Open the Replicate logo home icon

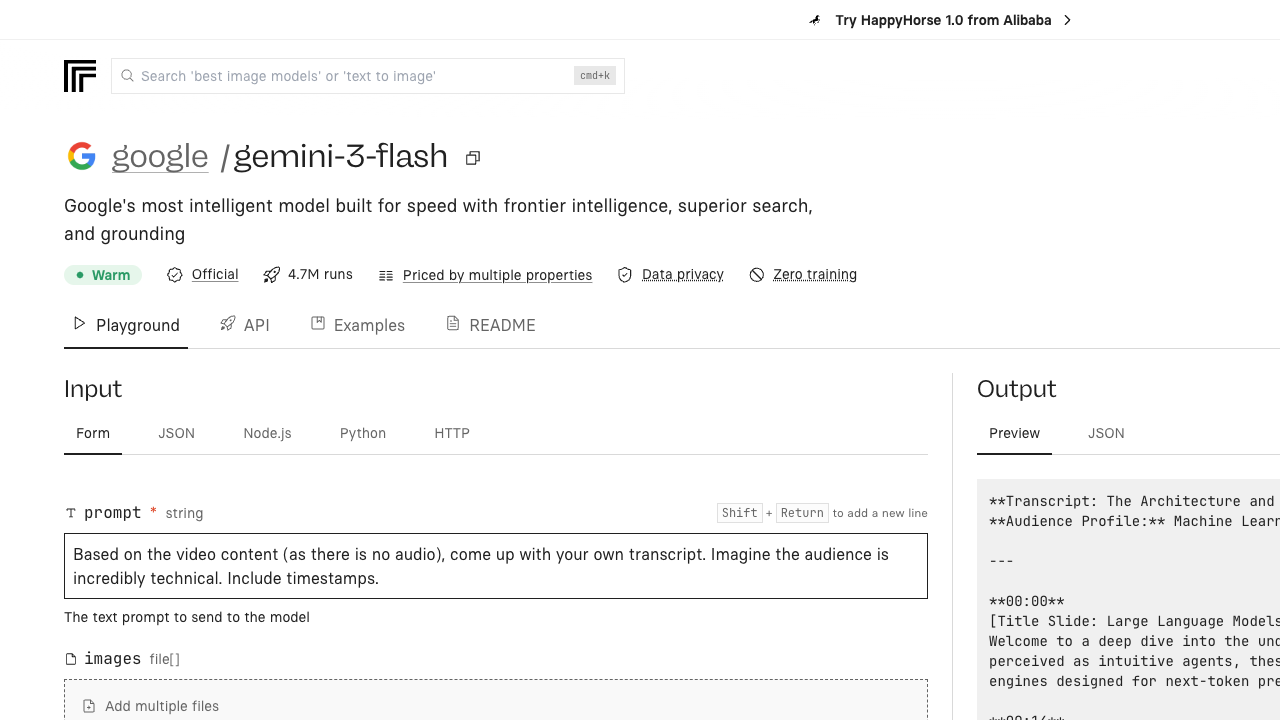tap(80, 76)
